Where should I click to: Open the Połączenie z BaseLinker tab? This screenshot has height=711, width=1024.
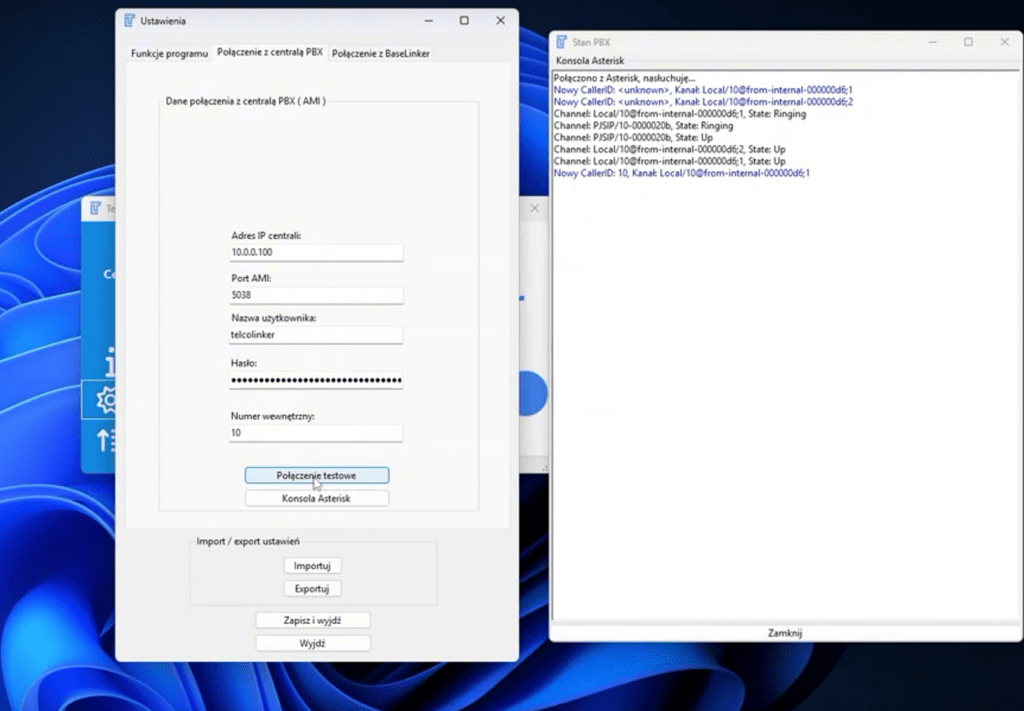tap(381, 53)
